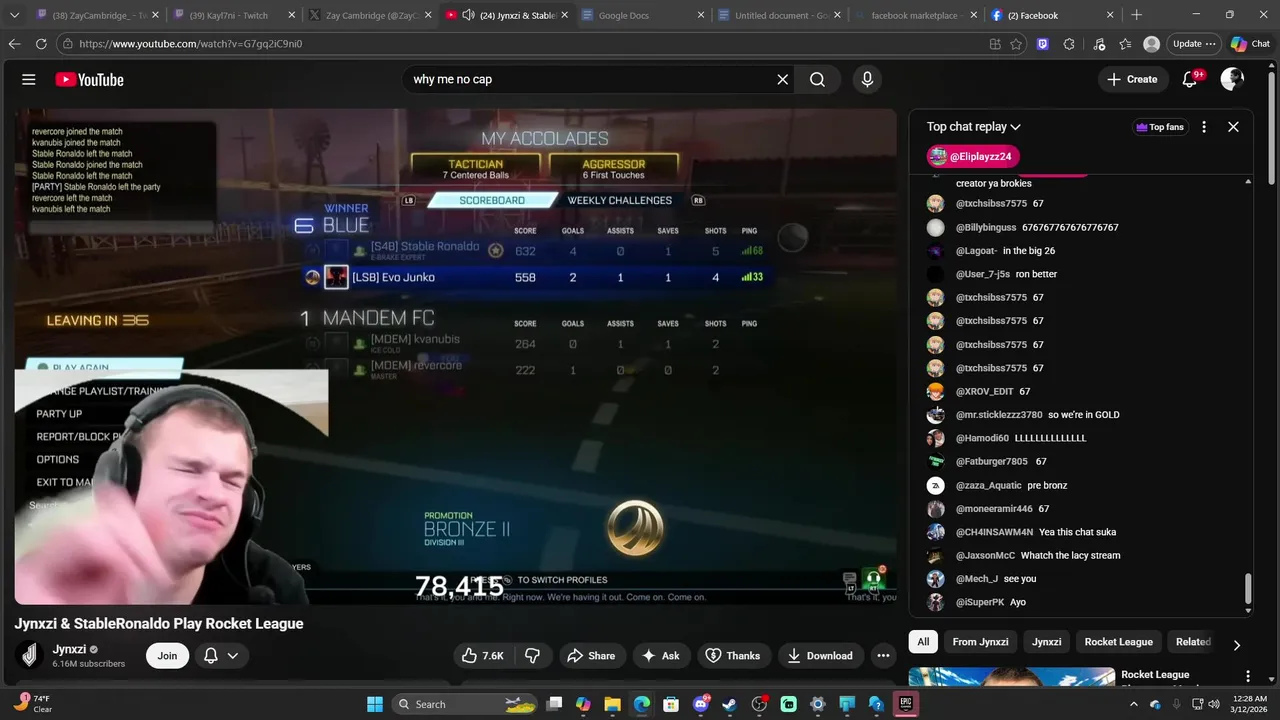Image resolution: width=1280 pixels, height=720 pixels.
Task: Go back in the browser
Action: click(14, 44)
